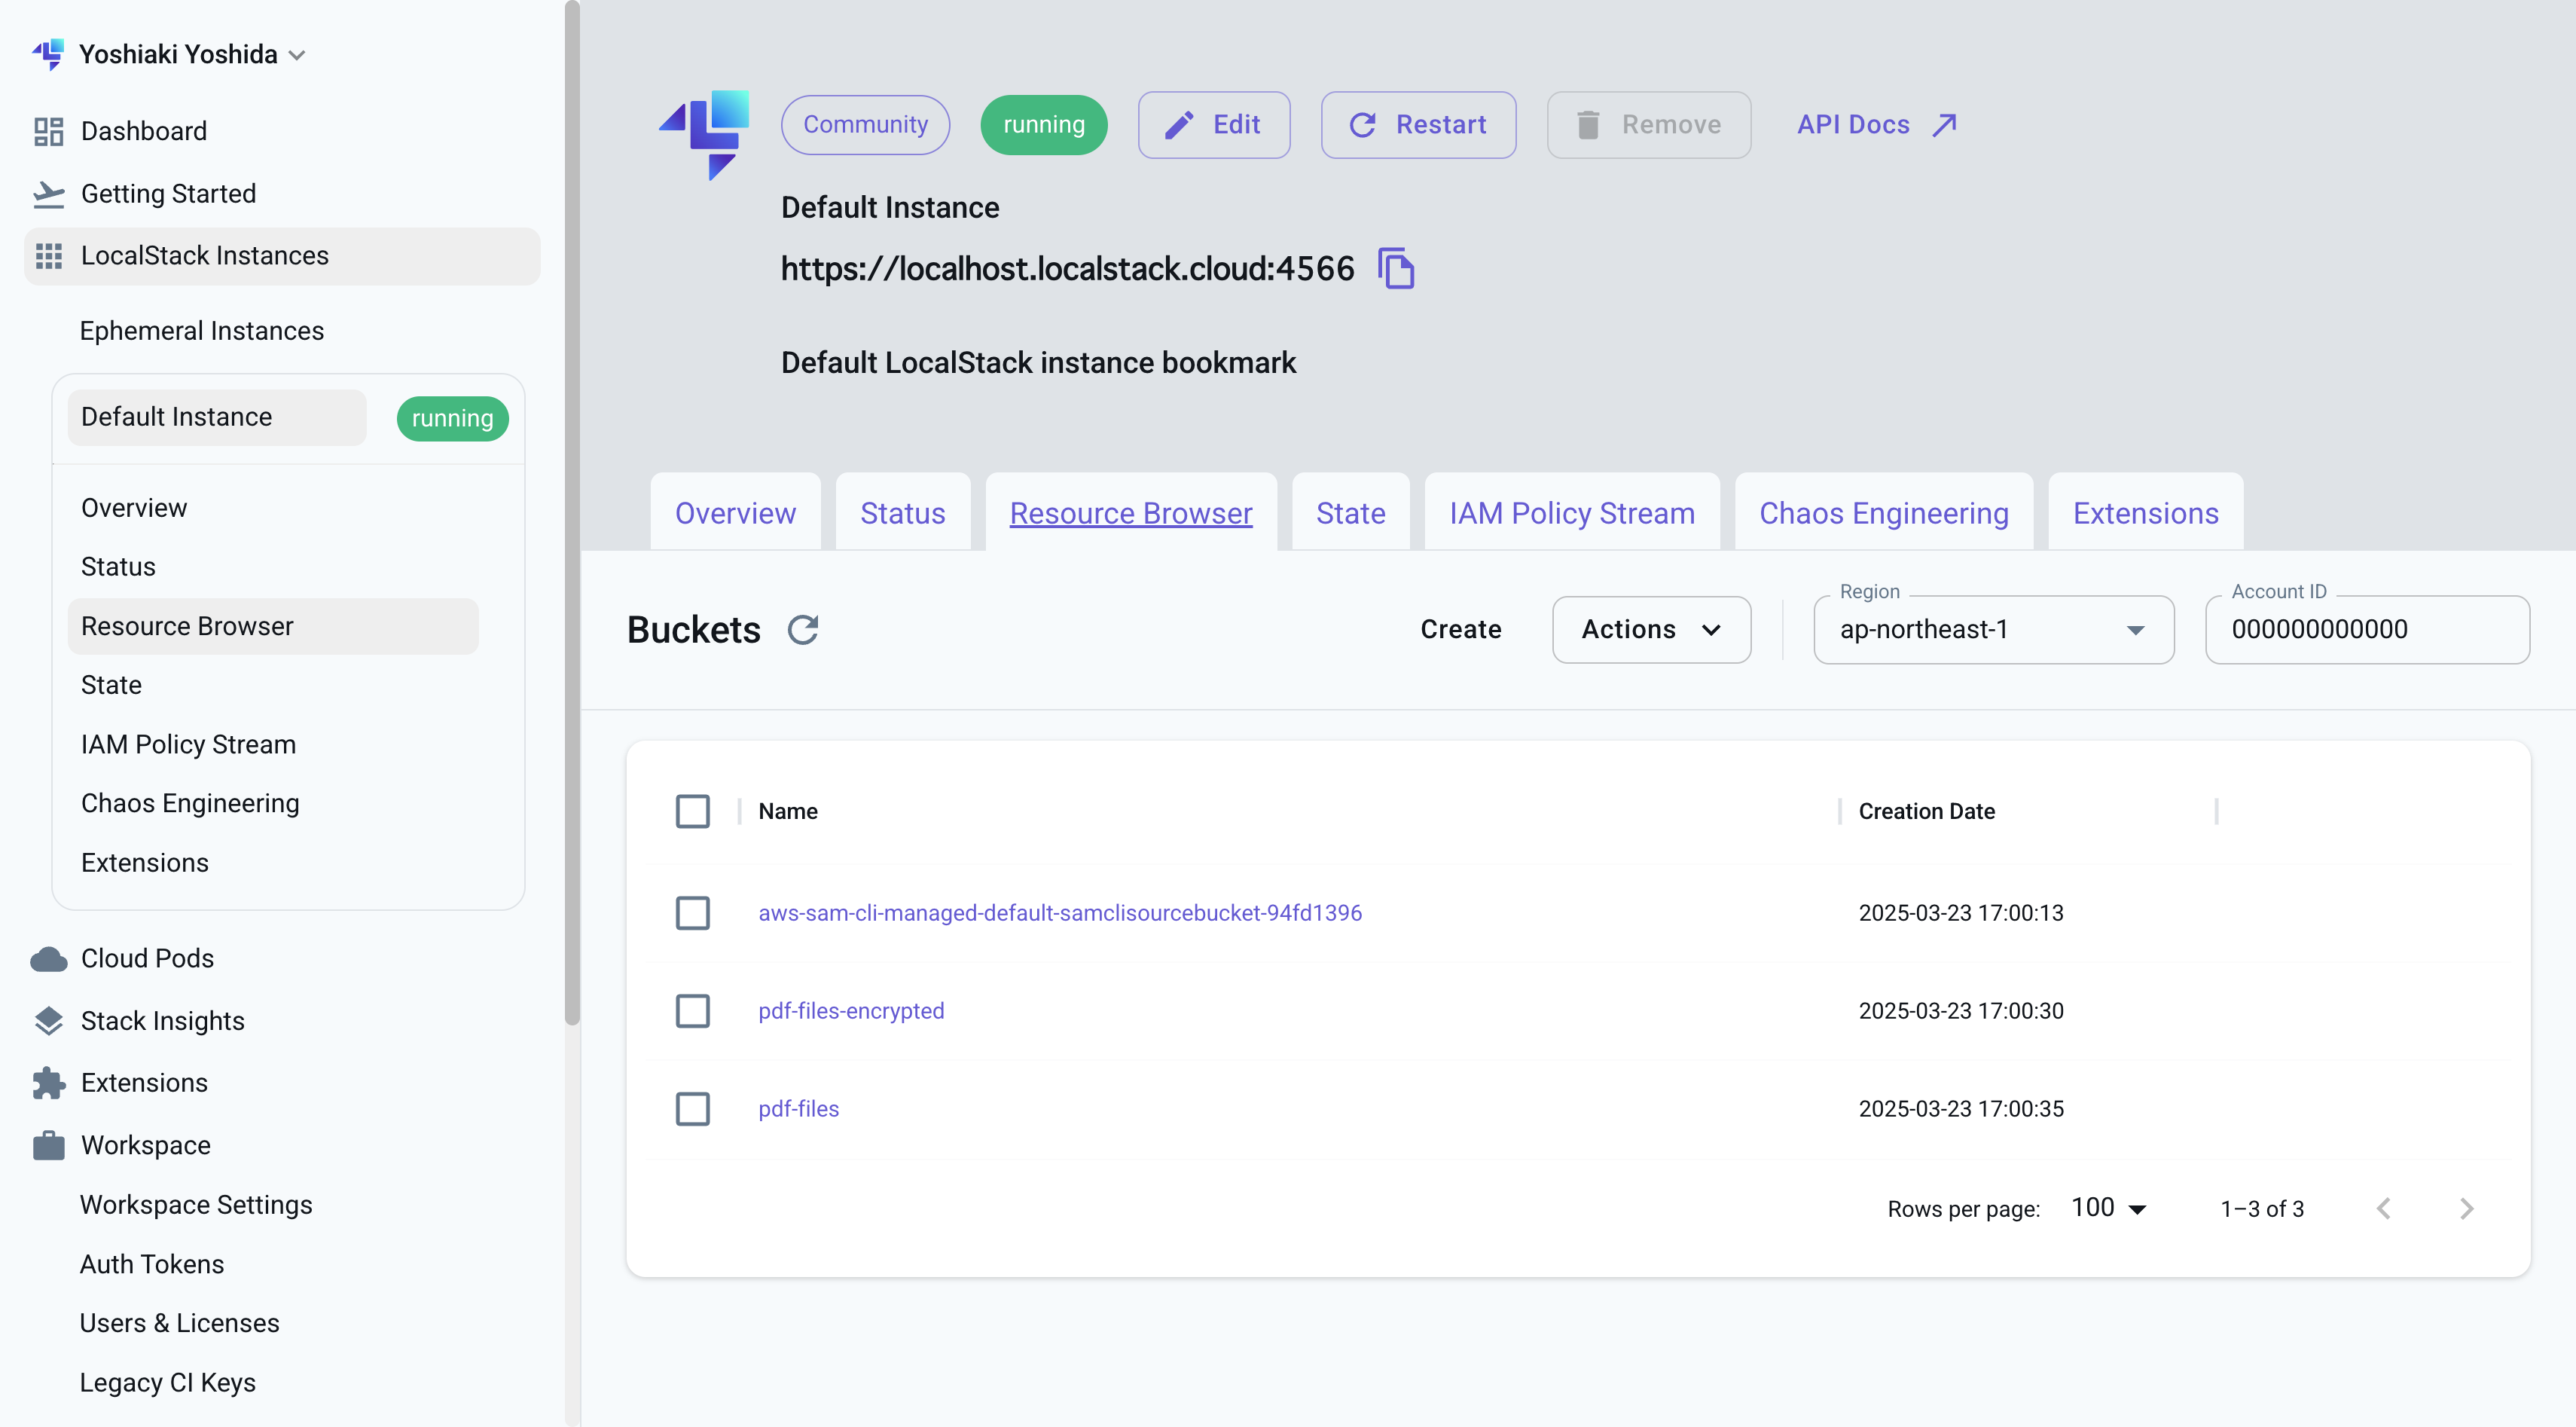Click the pencil icon on the Edit button

[1179, 124]
